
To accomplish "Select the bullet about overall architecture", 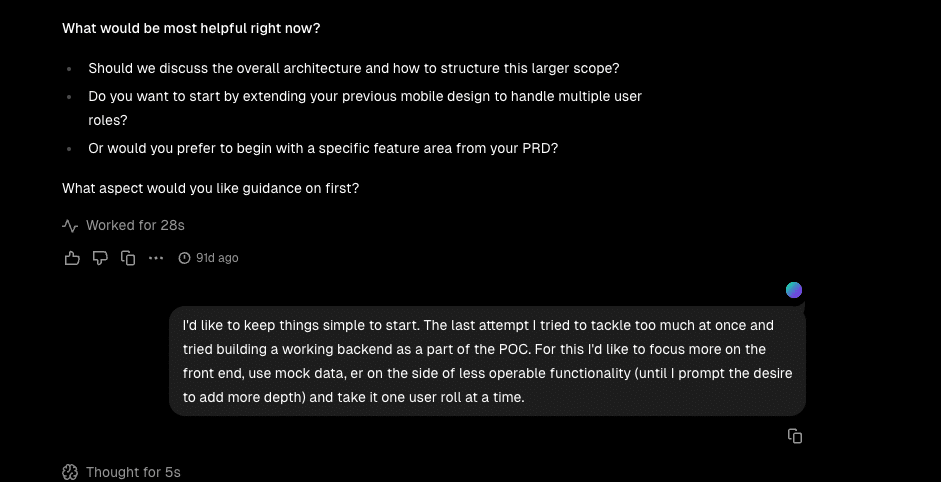I will [353, 69].
